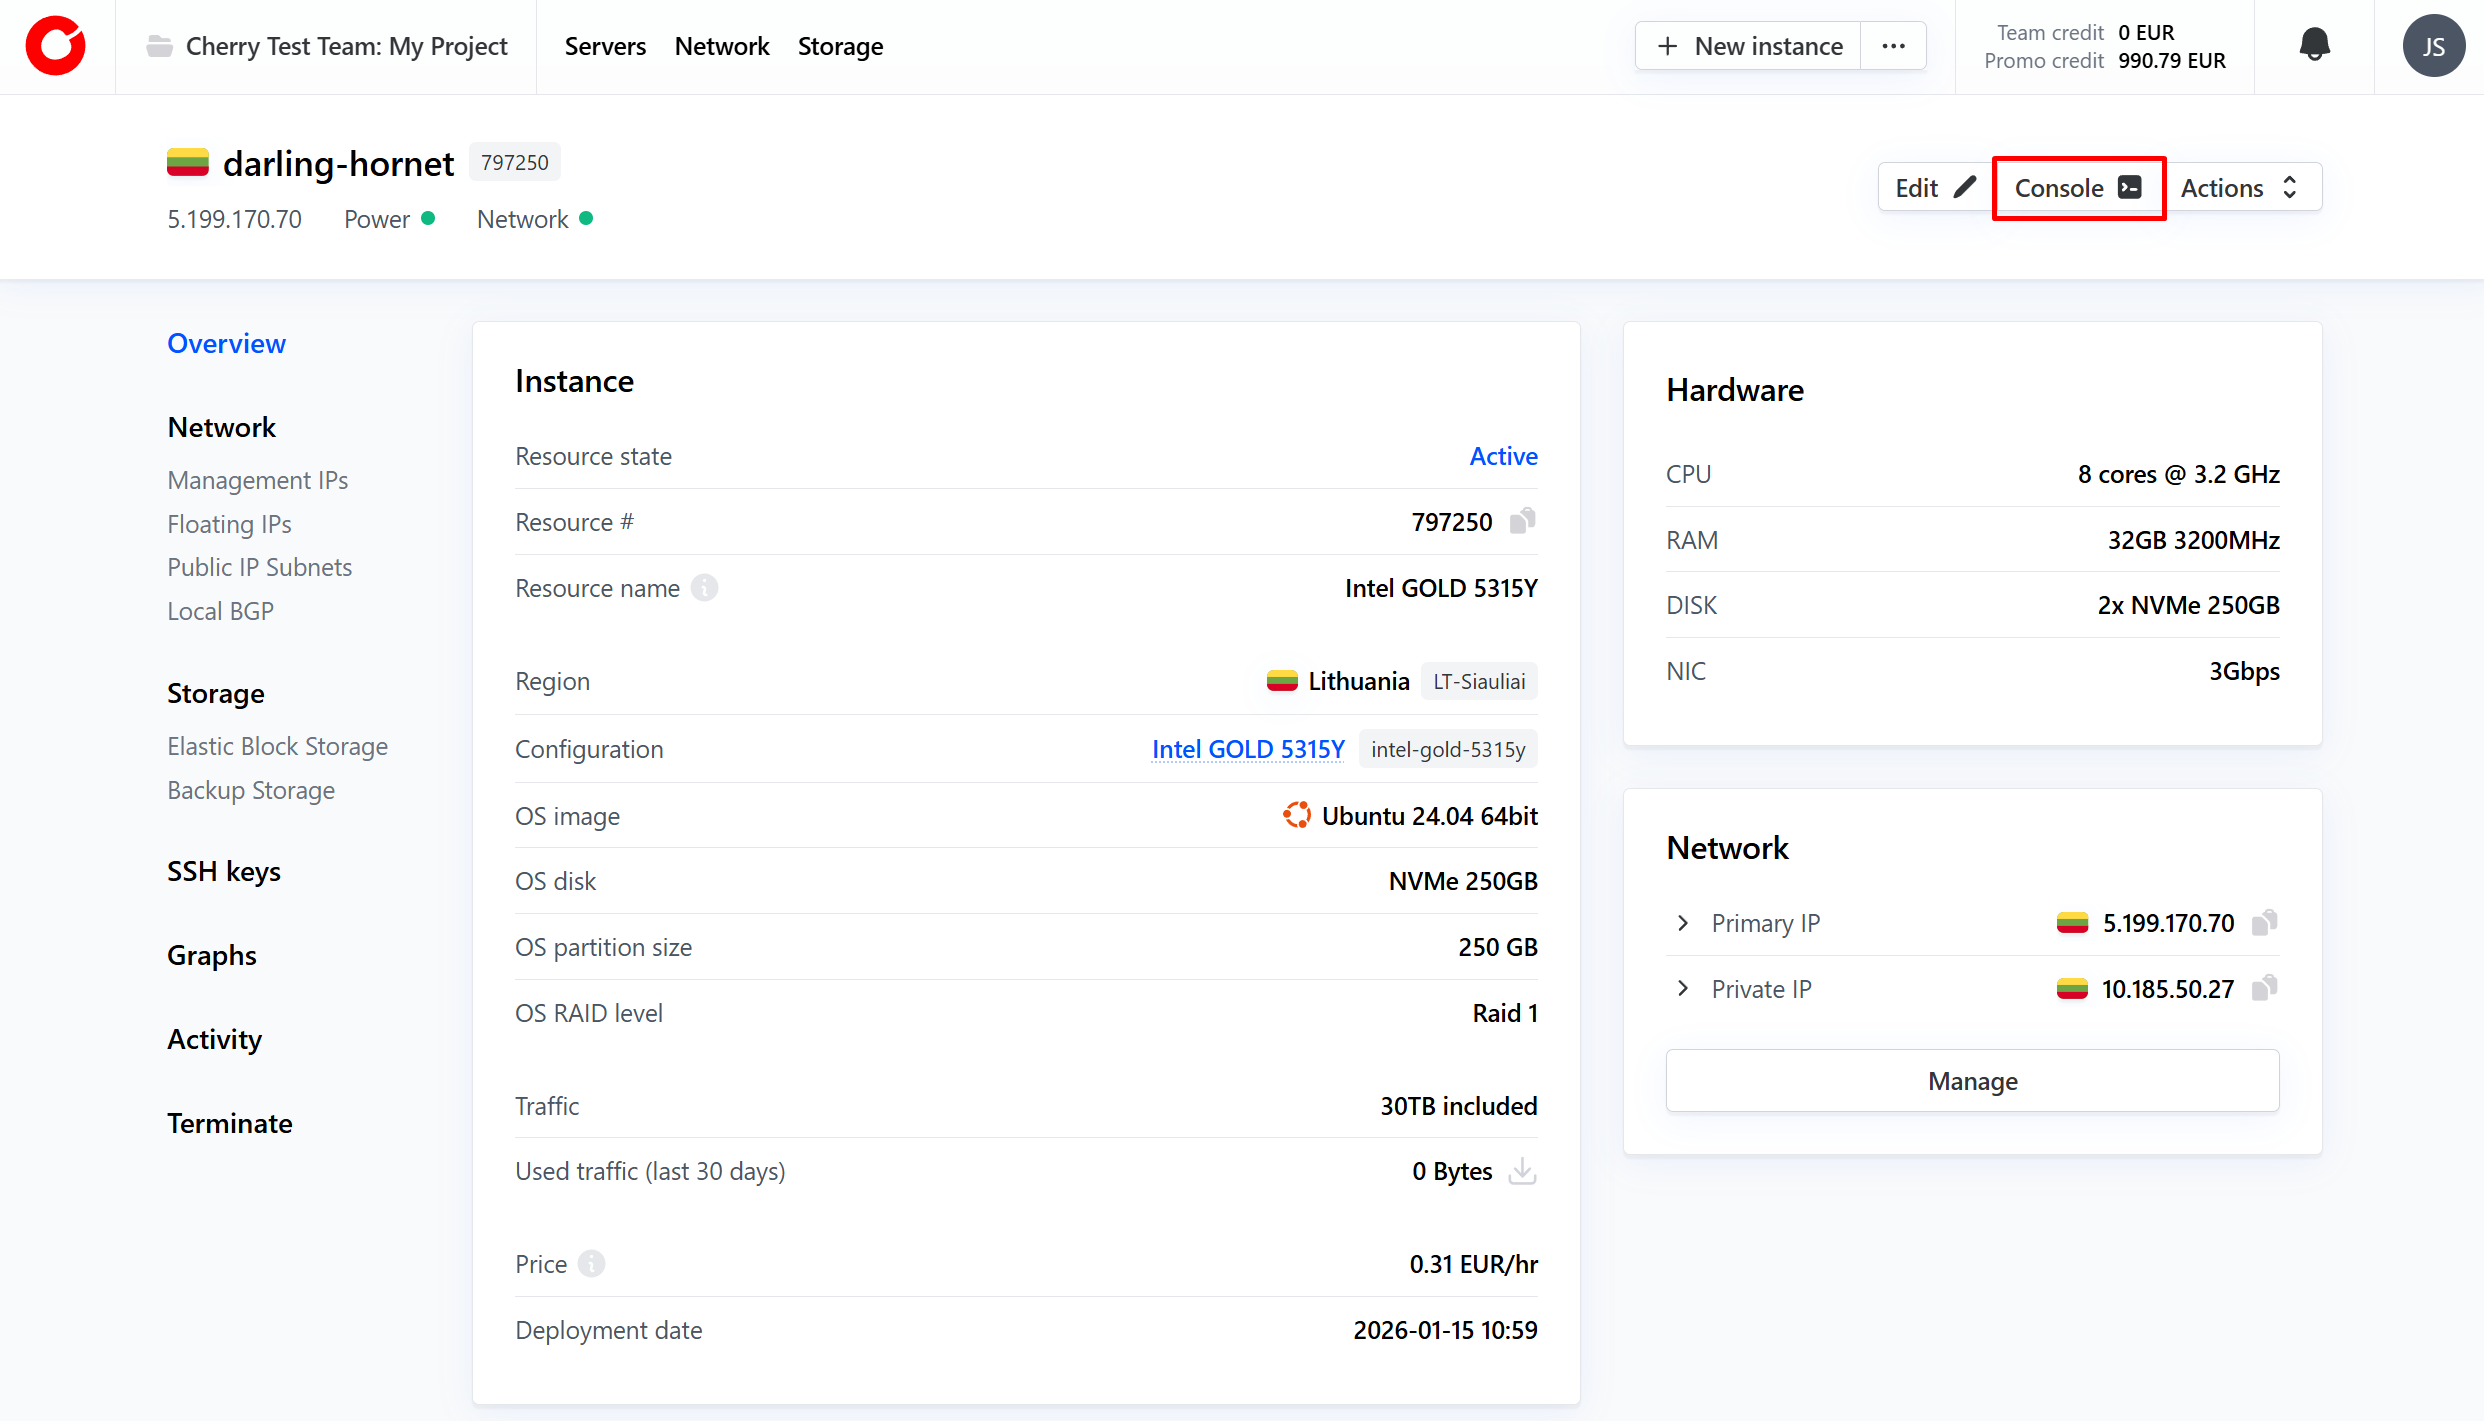Image resolution: width=2484 pixels, height=1421 pixels.
Task: Expand the Private IP row
Action: [1683, 988]
